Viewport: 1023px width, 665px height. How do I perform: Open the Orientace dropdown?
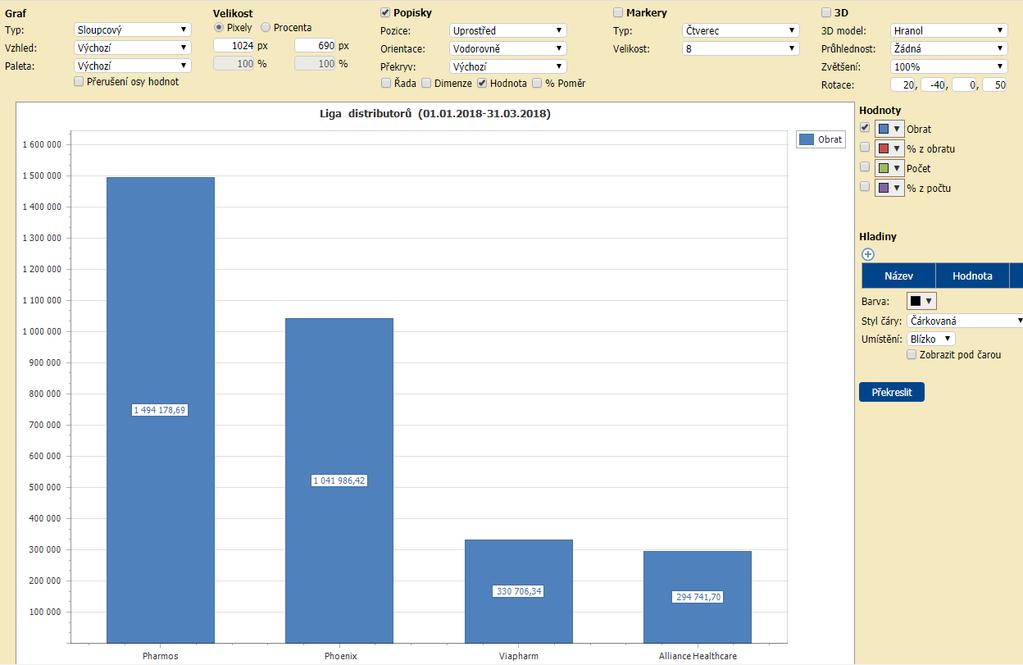(x=508, y=48)
